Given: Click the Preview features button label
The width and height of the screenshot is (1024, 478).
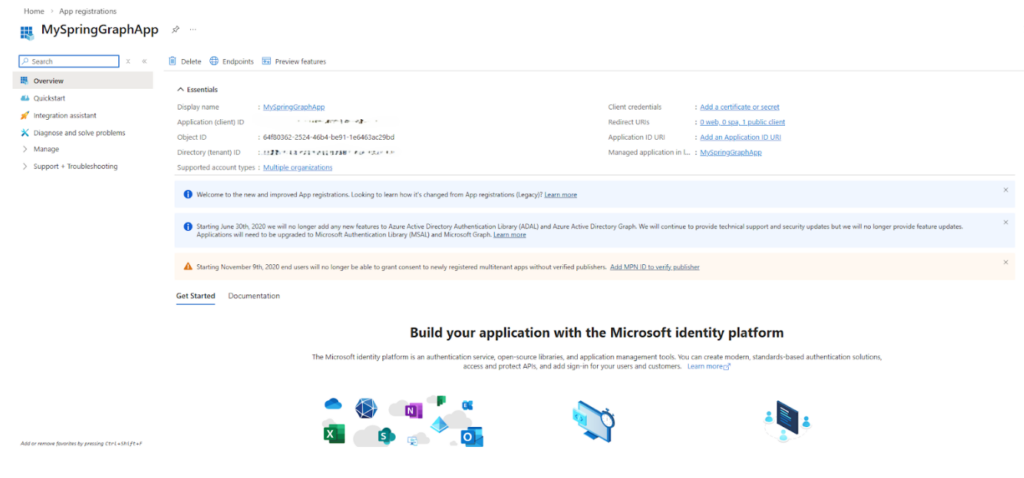Looking at the screenshot, I should pos(300,61).
